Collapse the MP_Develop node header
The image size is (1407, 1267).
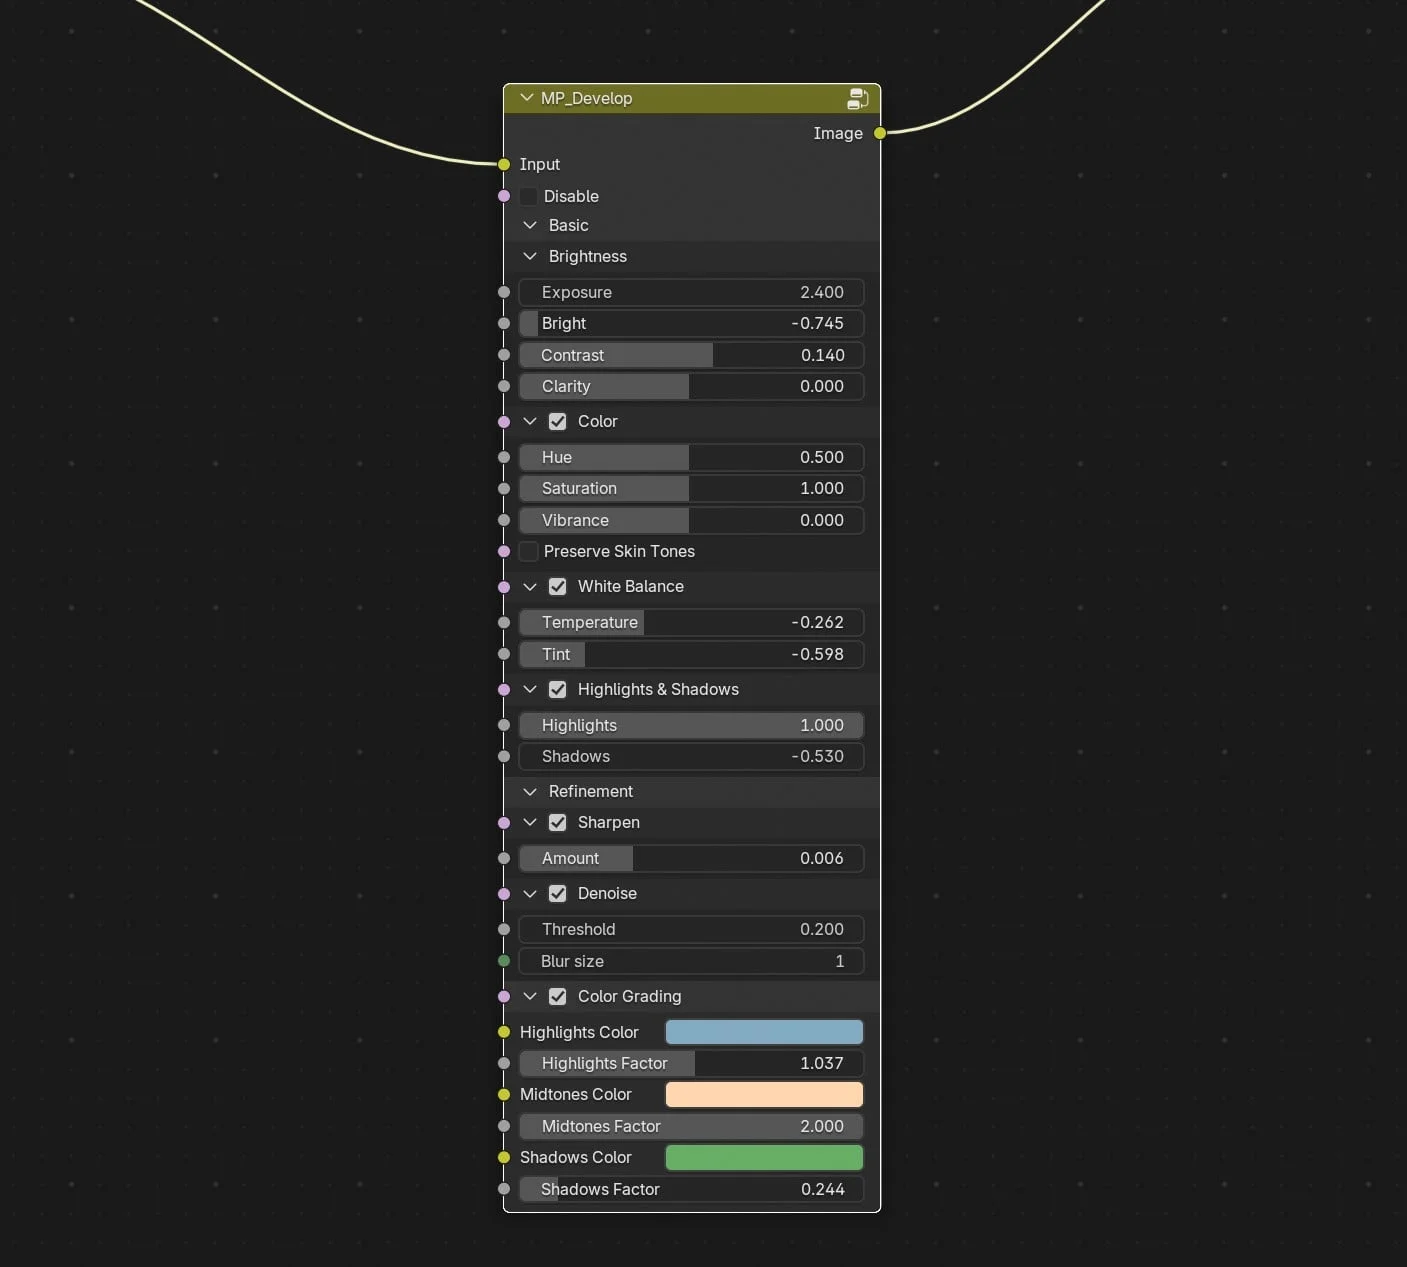pos(526,98)
